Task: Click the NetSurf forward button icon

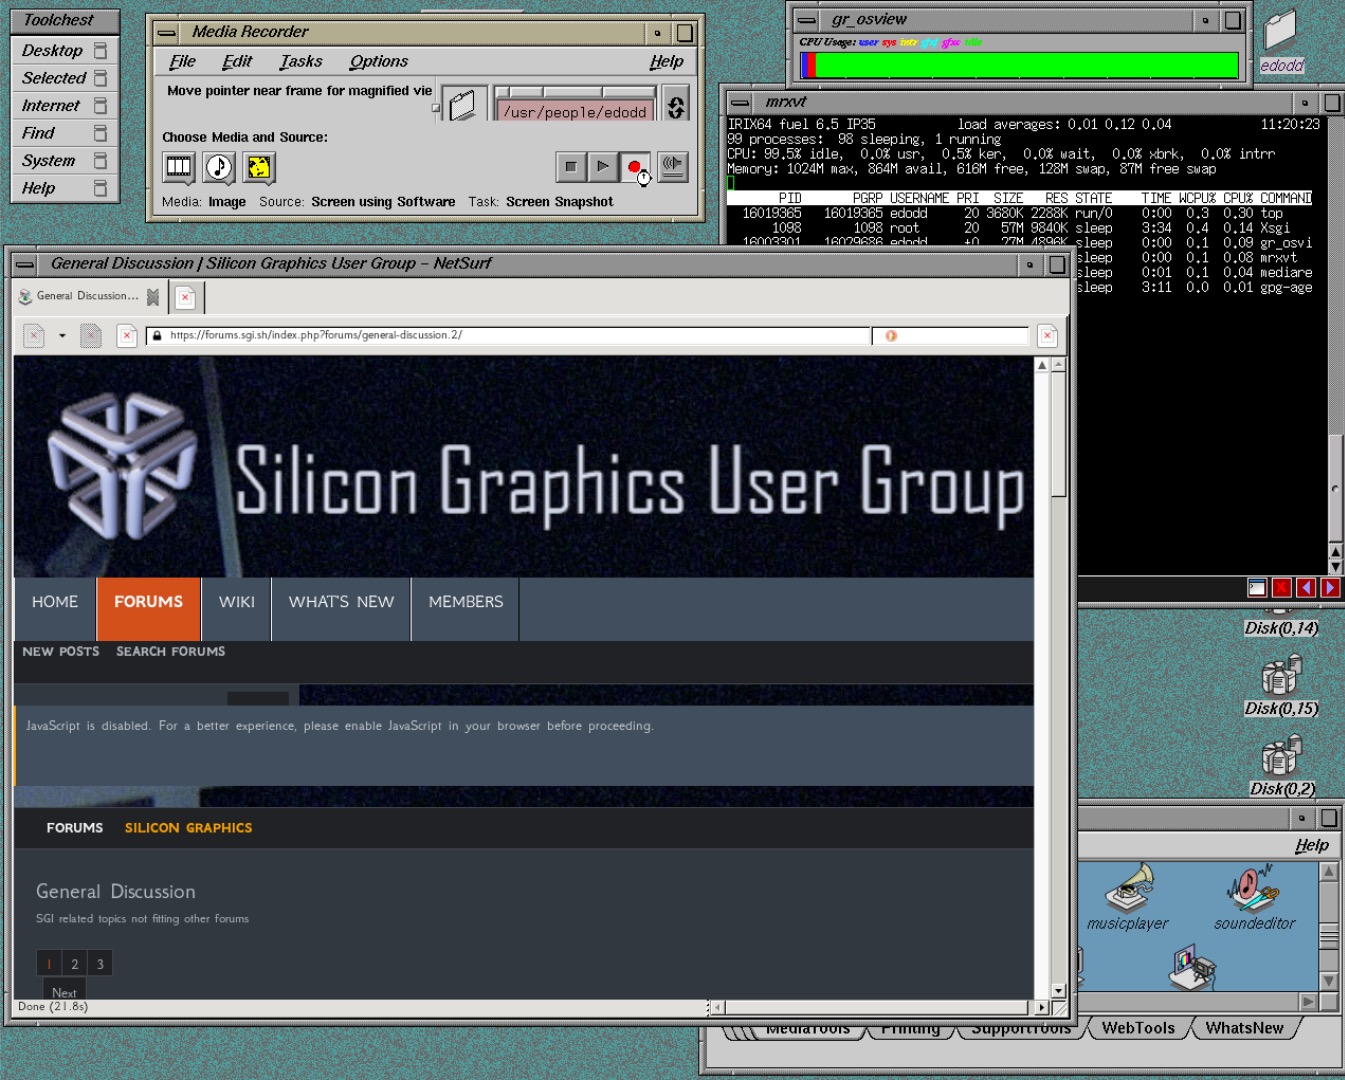Action: click(91, 336)
